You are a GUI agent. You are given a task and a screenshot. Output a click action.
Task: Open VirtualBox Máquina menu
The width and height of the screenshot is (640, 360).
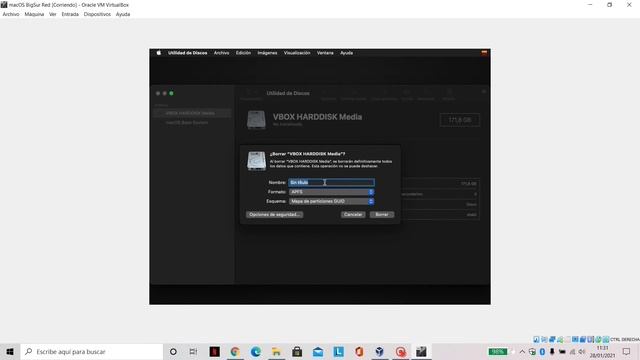coord(34,14)
